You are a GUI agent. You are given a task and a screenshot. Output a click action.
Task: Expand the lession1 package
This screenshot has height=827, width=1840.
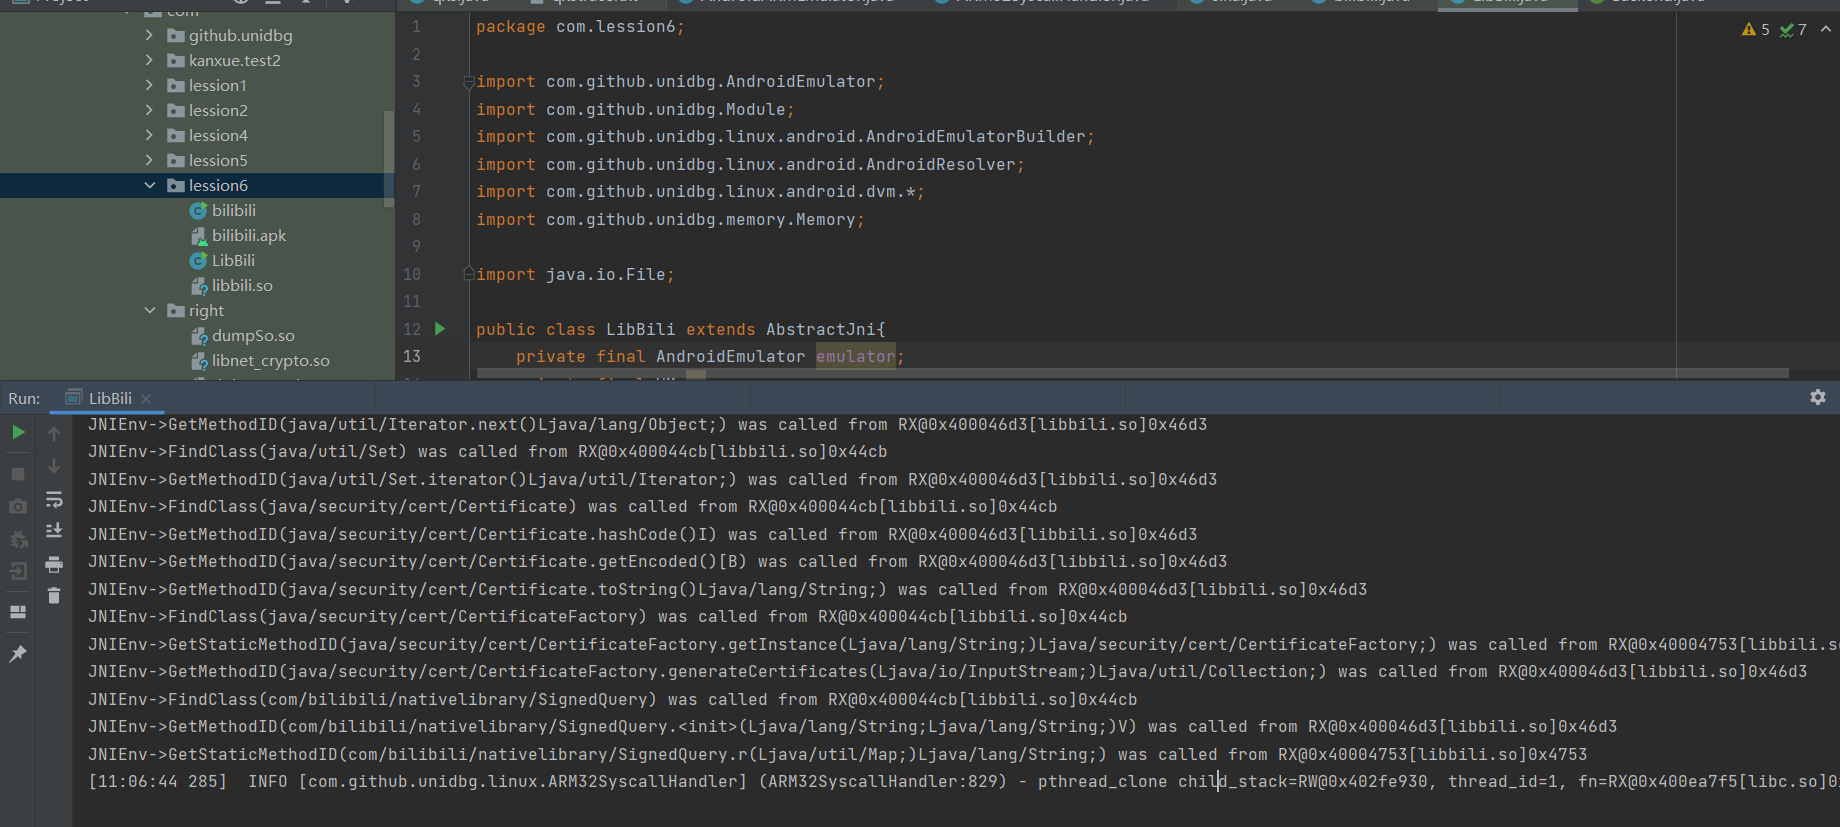149,85
